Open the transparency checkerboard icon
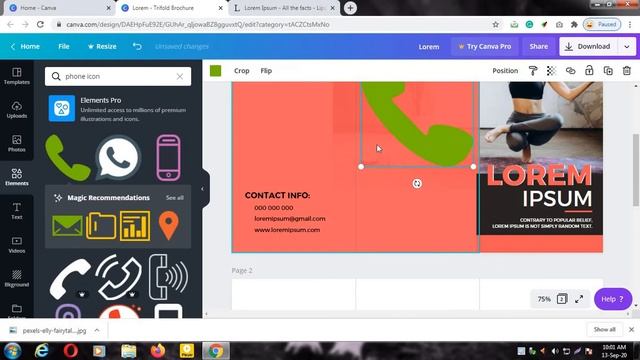Image resolution: width=640 pixels, height=360 pixels. pyautogui.click(x=551, y=71)
